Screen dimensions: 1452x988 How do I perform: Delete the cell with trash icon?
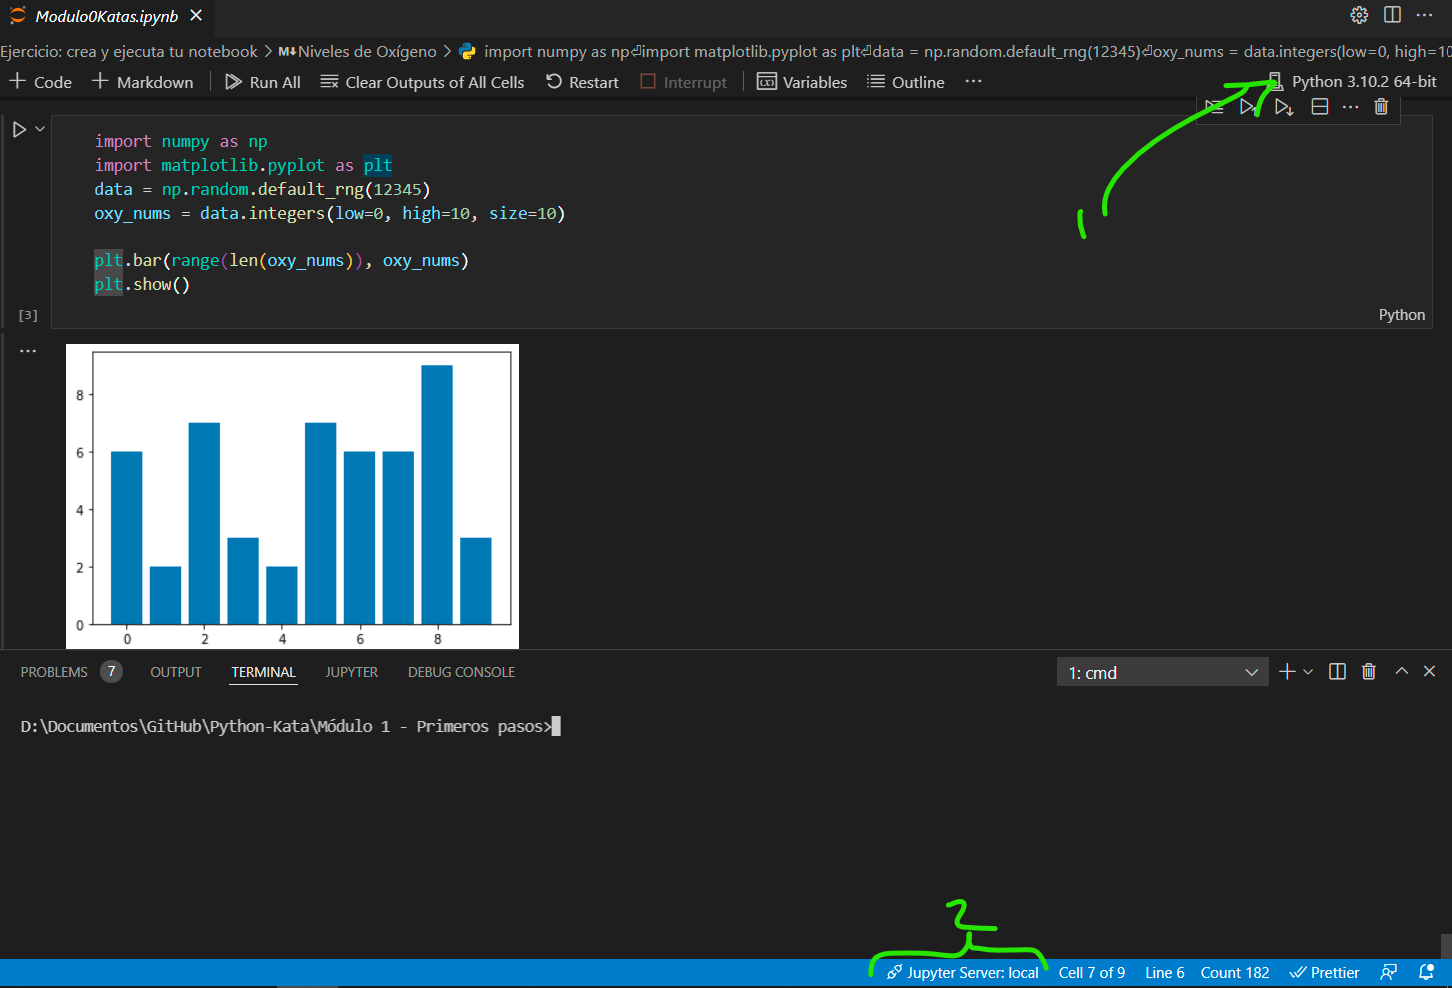coord(1381,107)
